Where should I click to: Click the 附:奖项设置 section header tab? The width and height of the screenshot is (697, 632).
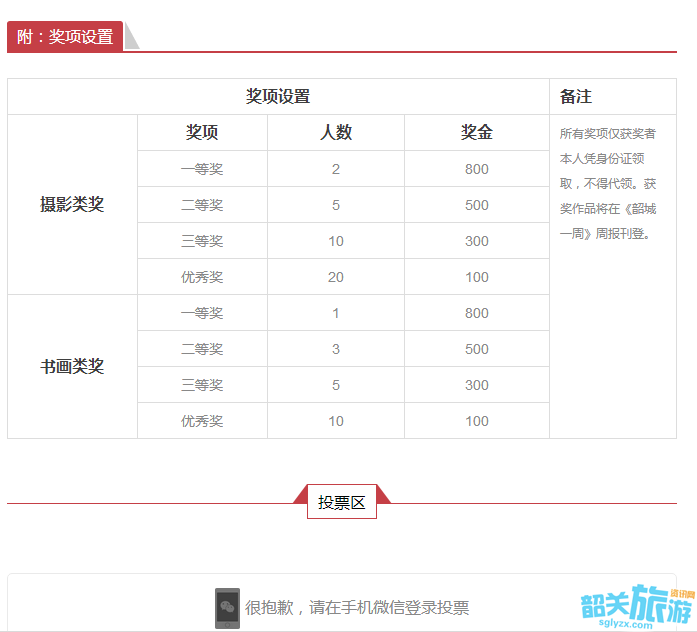click(x=65, y=36)
